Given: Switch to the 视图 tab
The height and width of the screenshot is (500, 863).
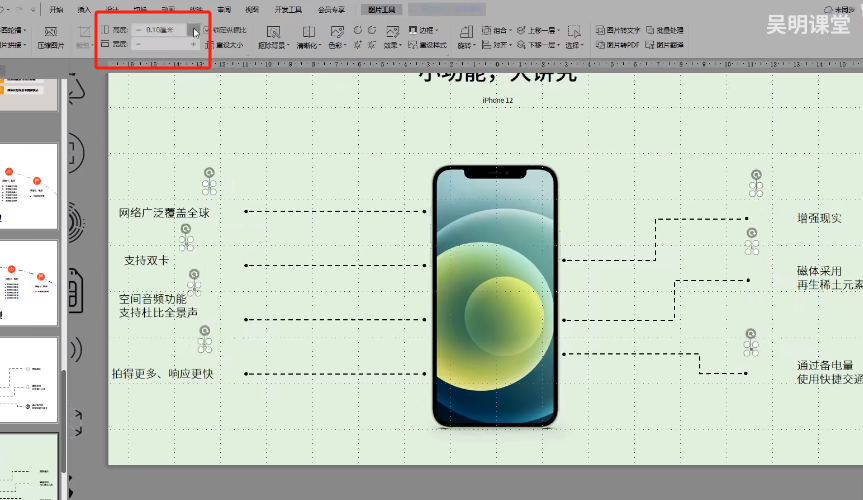Looking at the screenshot, I should pyautogui.click(x=252, y=9).
